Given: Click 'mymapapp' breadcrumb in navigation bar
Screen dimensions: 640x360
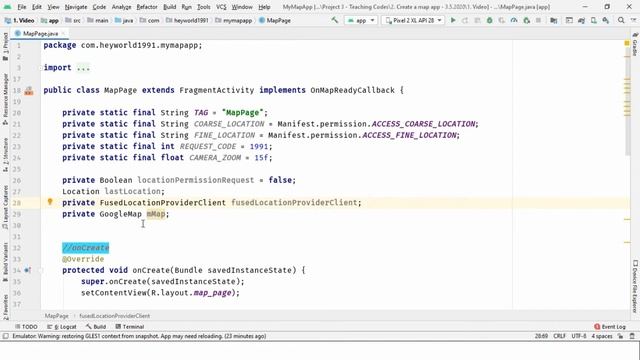Looking at the screenshot, I should click(x=233, y=20).
